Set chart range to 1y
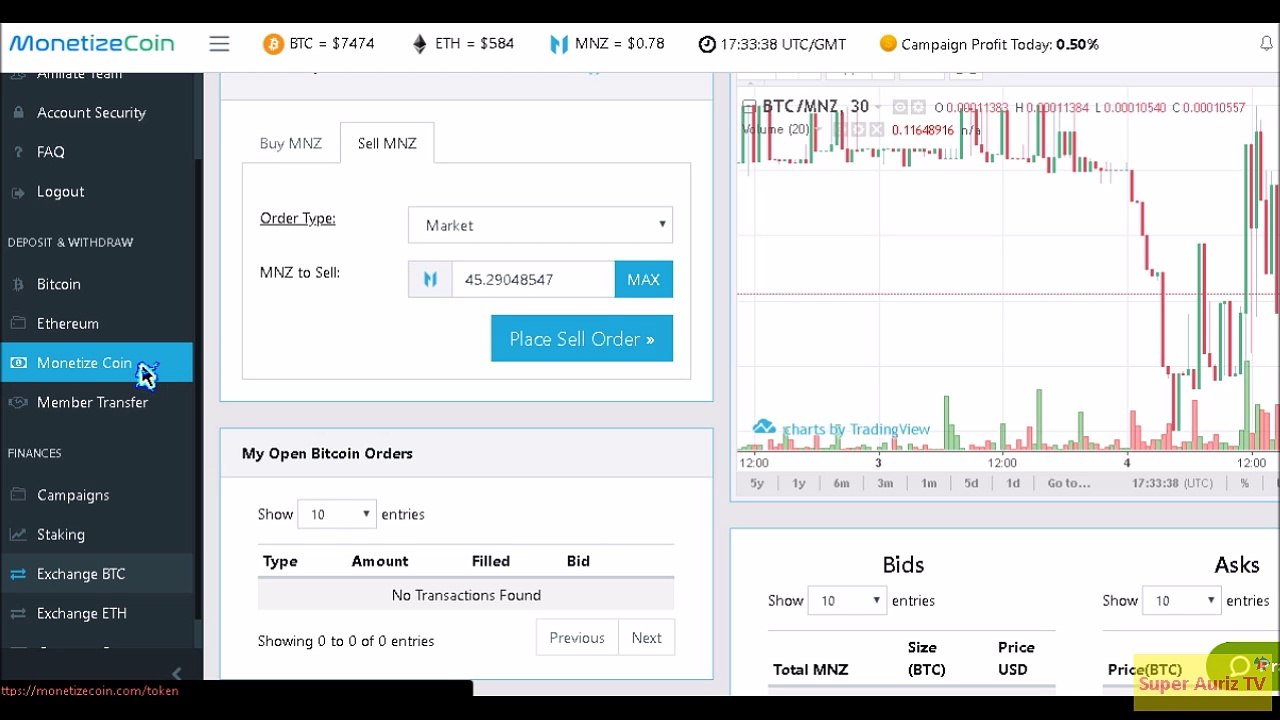The height and width of the screenshot is (720, 1280). [x=799, y=483]
